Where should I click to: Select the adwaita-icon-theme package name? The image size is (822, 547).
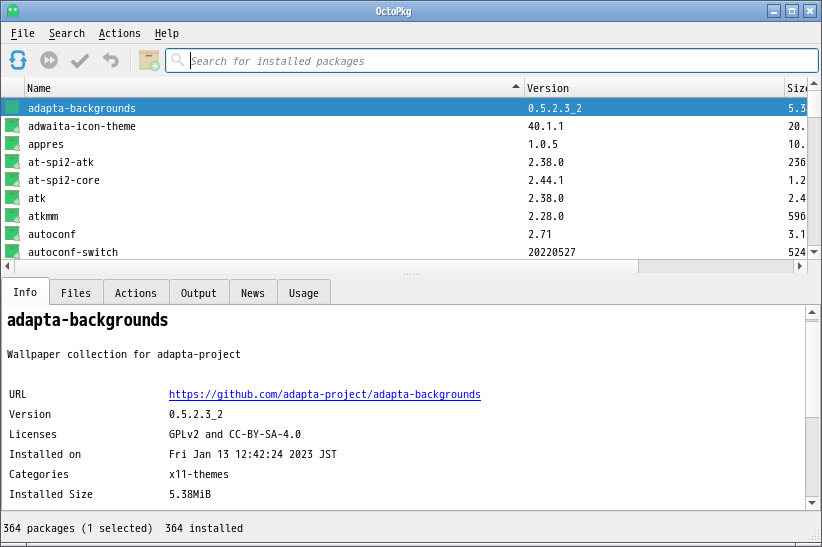(82, 126)
